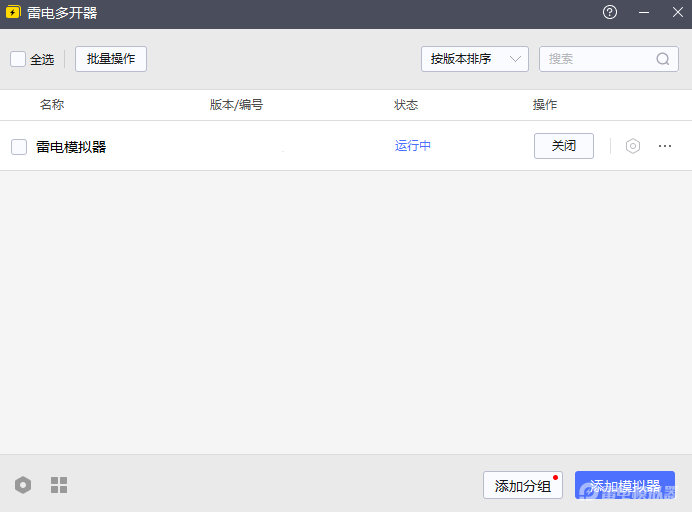Open the more options ellipsis menu
Viewport: 692px width, 512px height.
(x=665, y=146)
